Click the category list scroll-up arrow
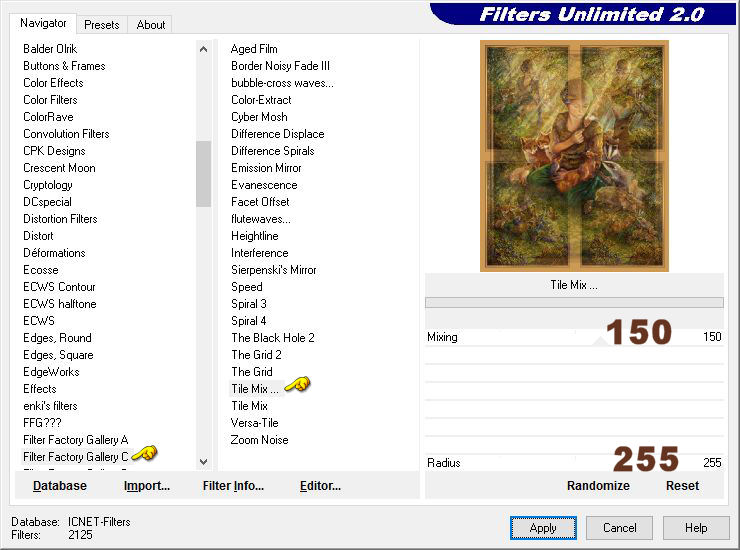 203,49
